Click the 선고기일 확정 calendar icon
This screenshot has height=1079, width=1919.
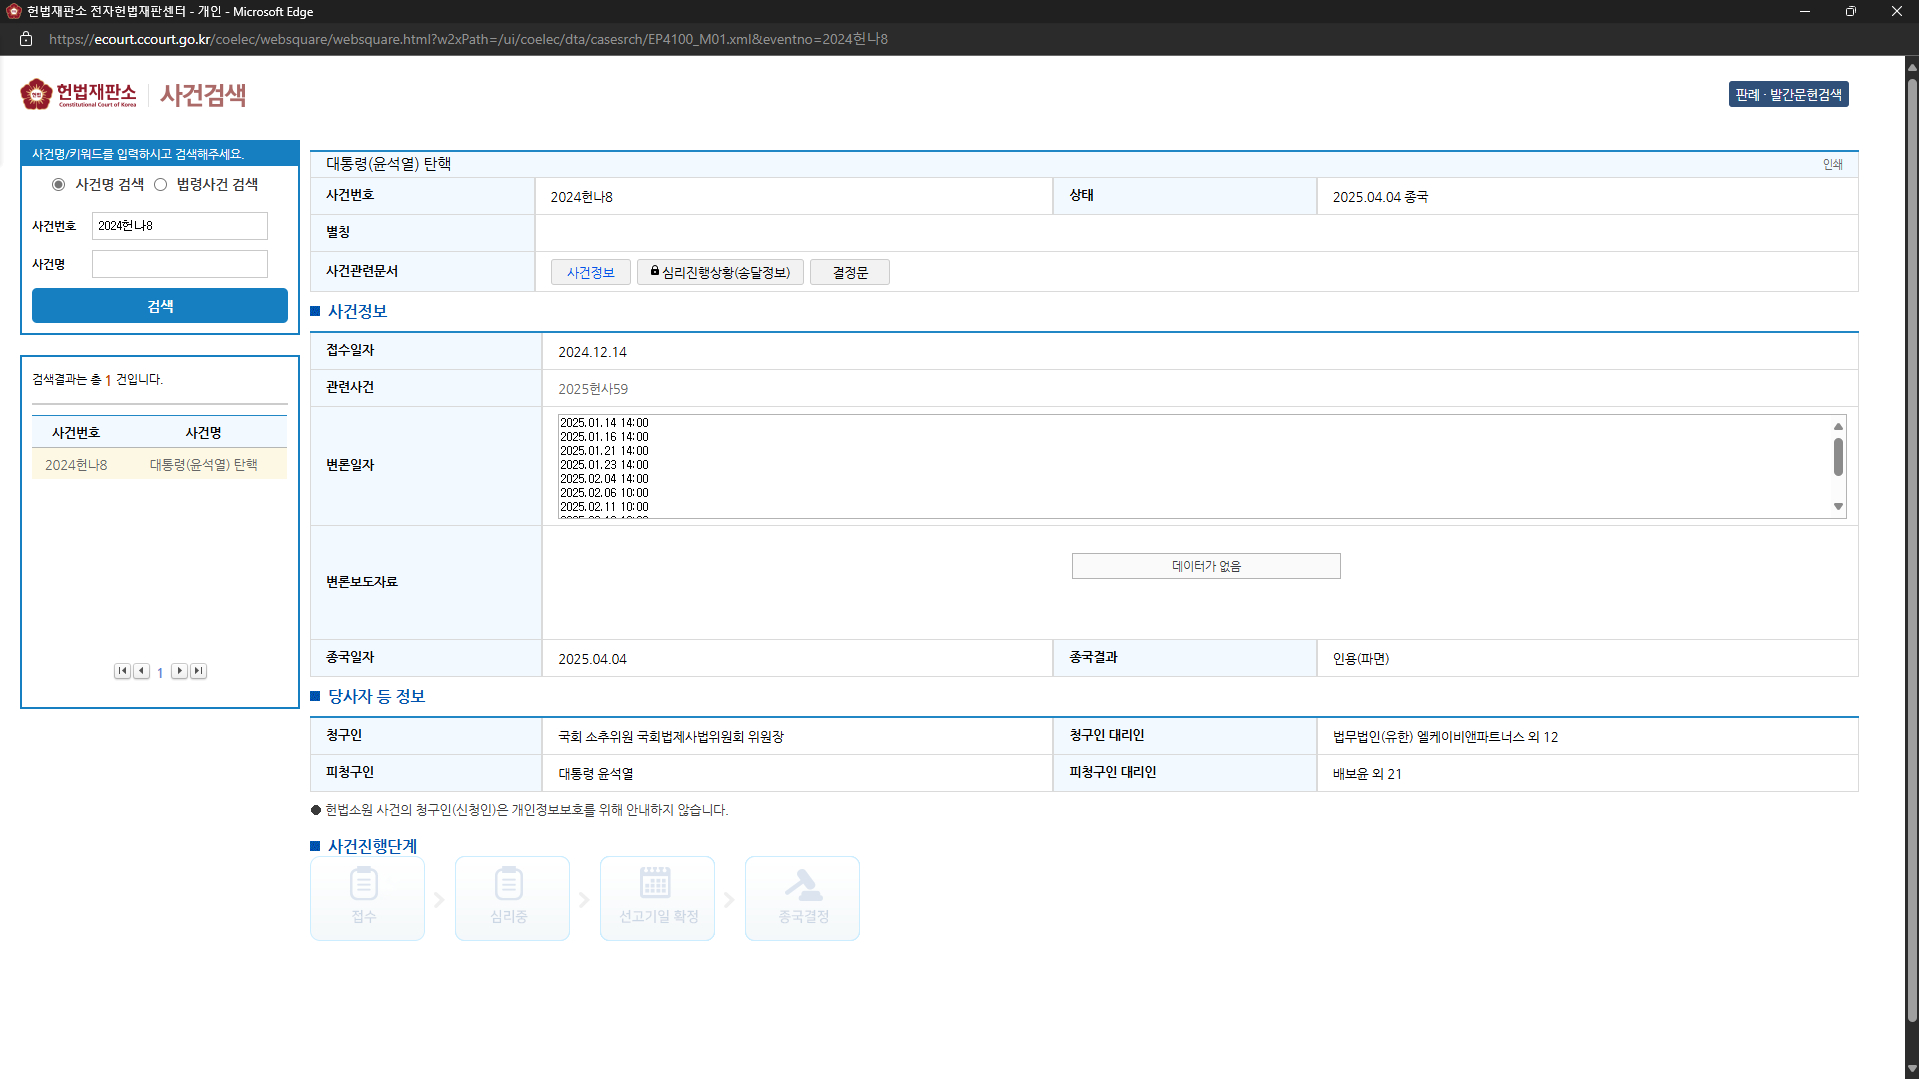[x=656, y=884]
